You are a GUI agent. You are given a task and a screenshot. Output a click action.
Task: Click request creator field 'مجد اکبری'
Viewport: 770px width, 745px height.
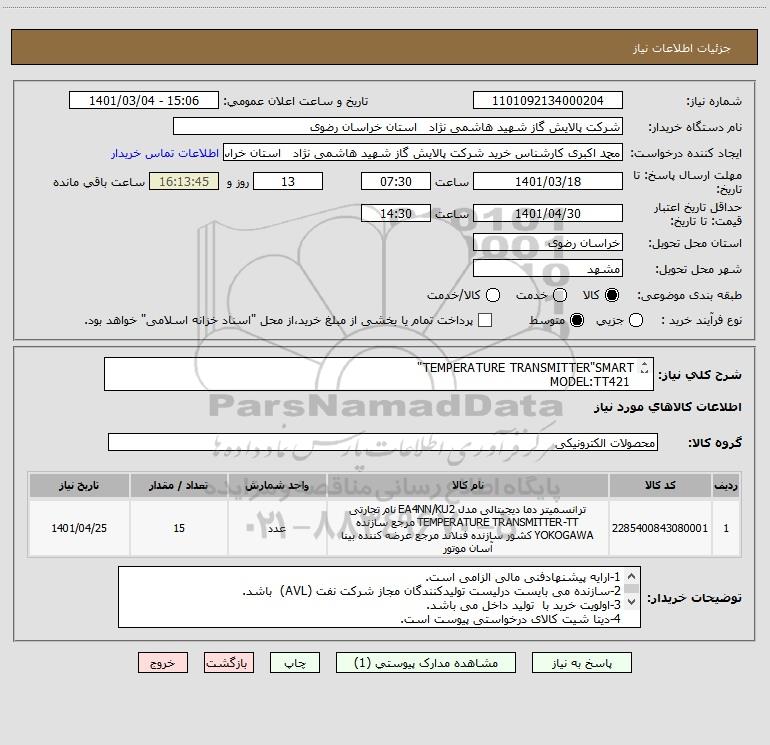coord(423,153)
